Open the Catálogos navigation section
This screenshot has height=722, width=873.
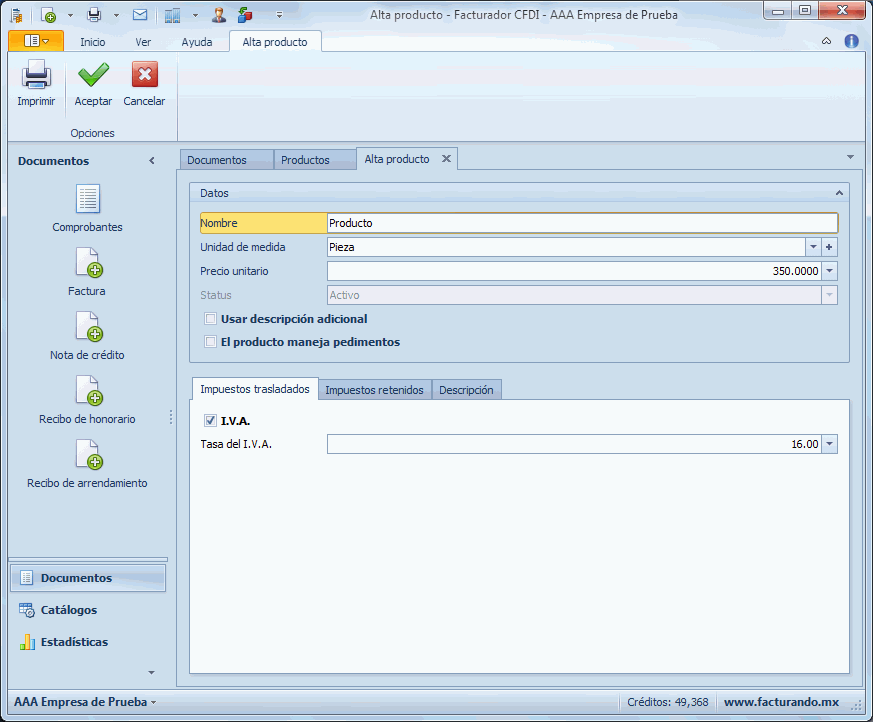pos(68,610)
